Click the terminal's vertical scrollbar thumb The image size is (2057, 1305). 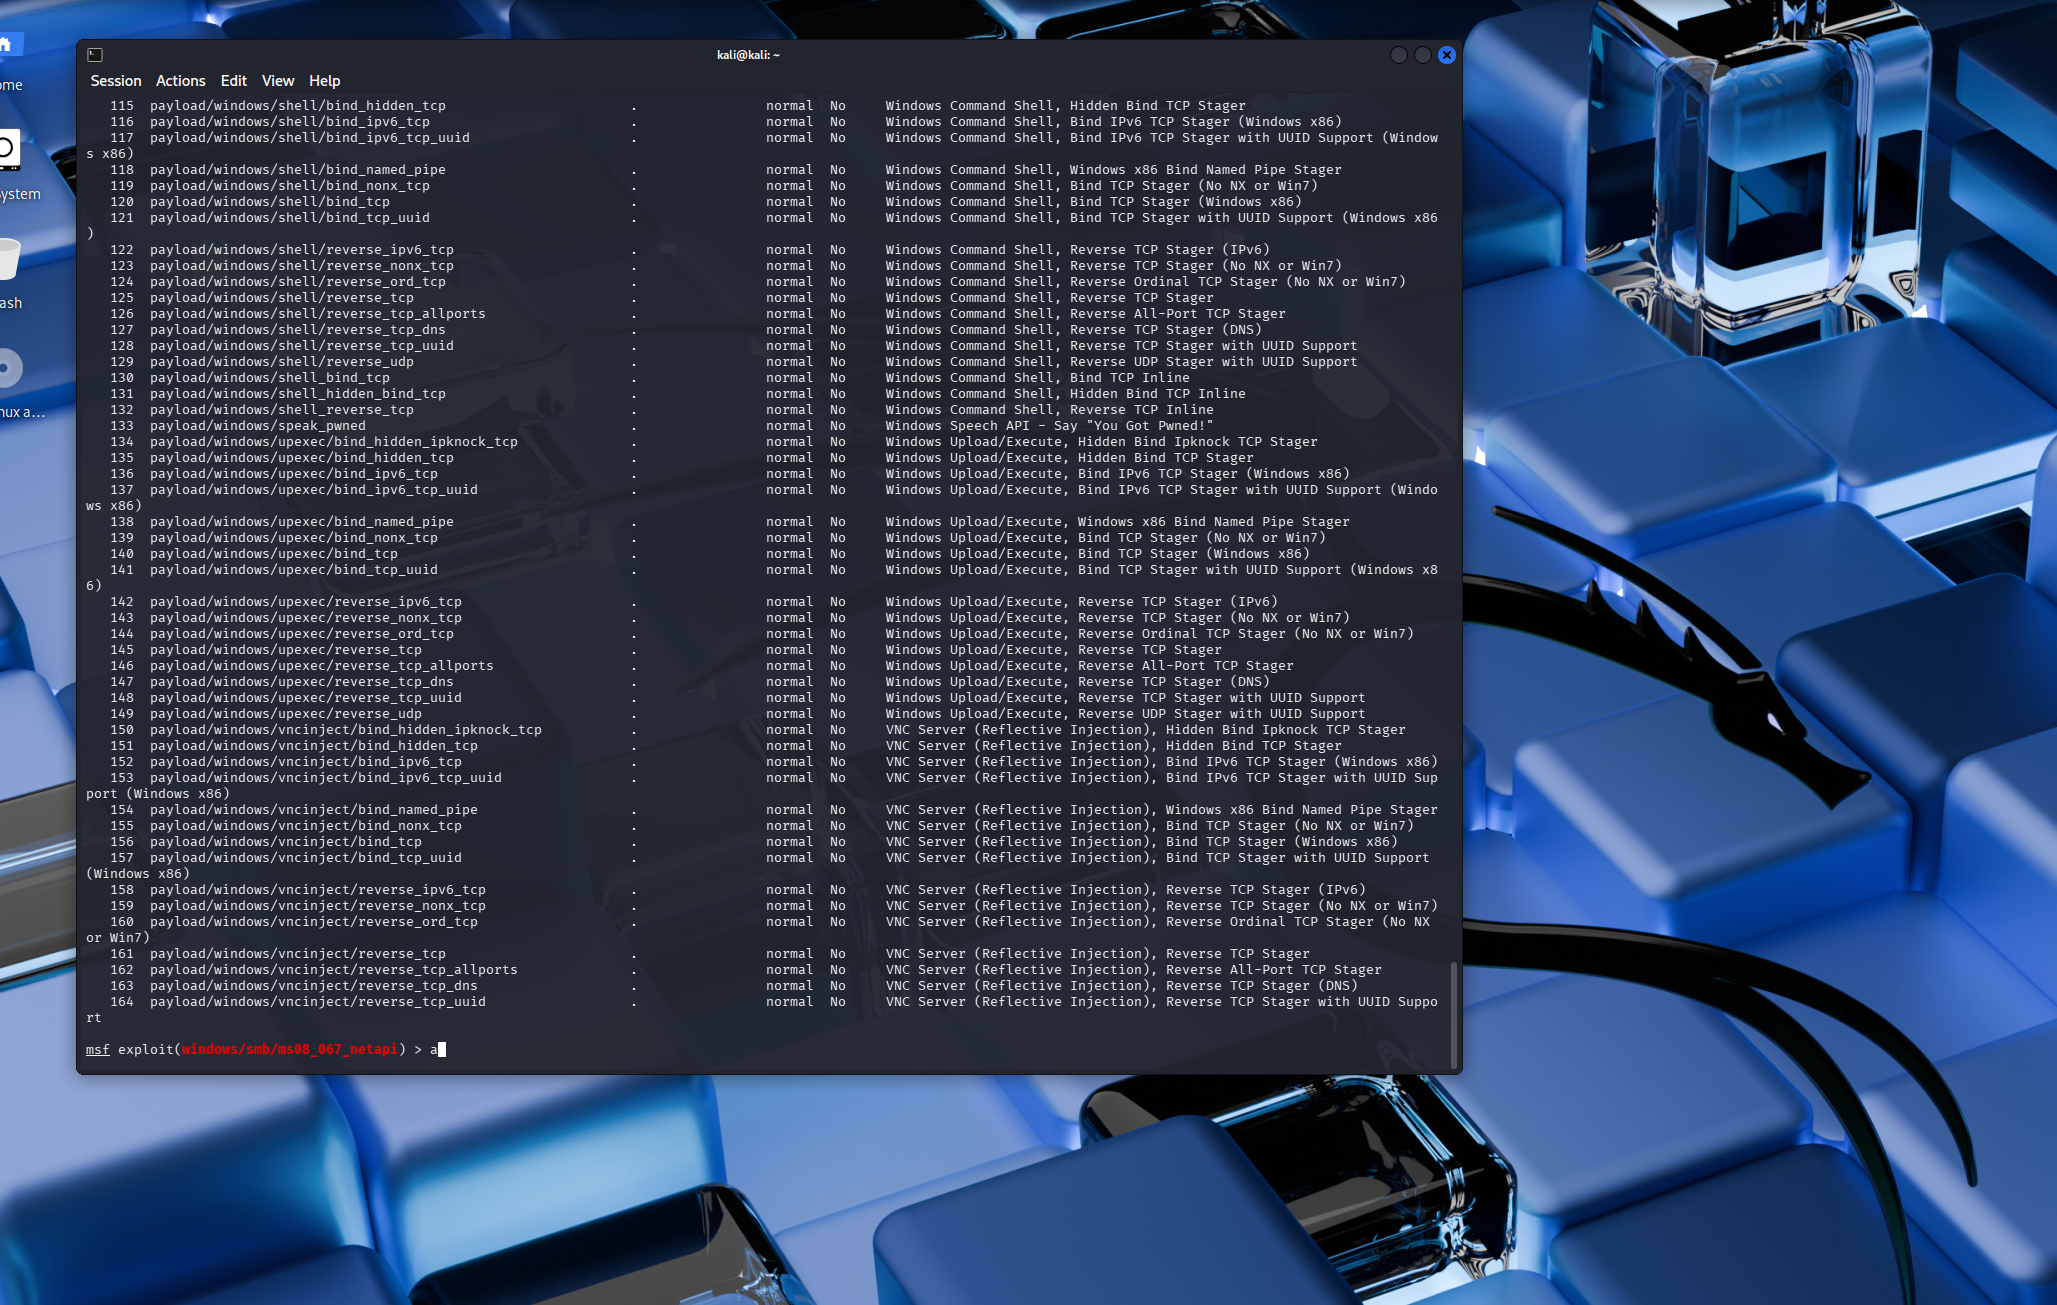(x=1453, y=1012)
